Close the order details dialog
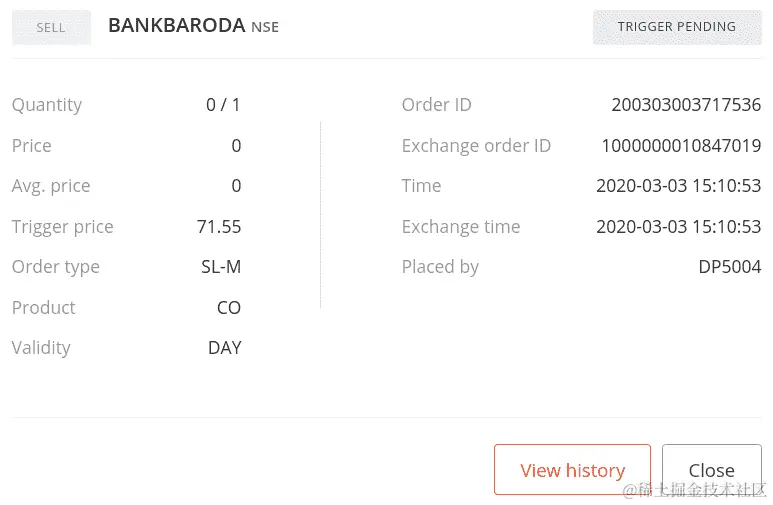 click(x=711, y=470)
